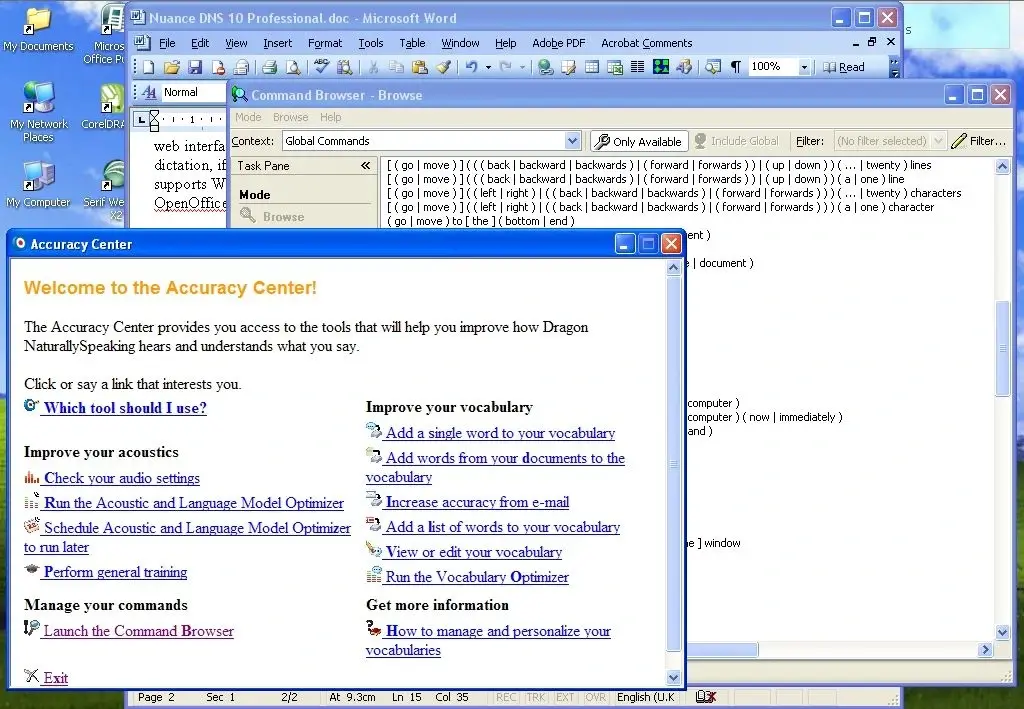1024x709 pixels.
Task: Click the Print icon in Word toolbar
Action: [269, 67]
